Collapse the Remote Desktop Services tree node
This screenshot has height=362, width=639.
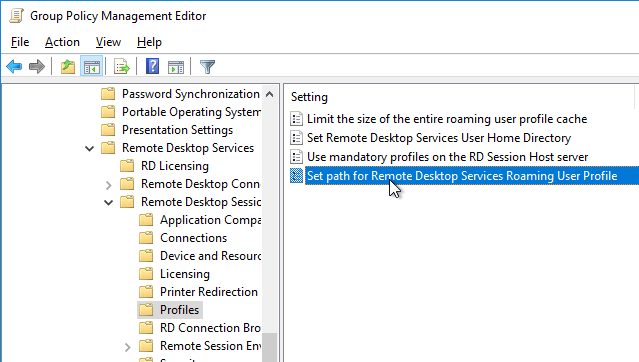tap(89, 148)
